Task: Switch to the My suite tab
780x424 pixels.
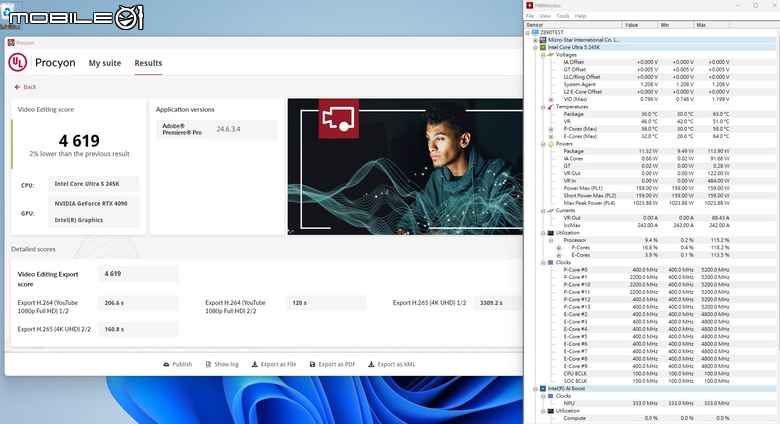Action: [105, 63]
